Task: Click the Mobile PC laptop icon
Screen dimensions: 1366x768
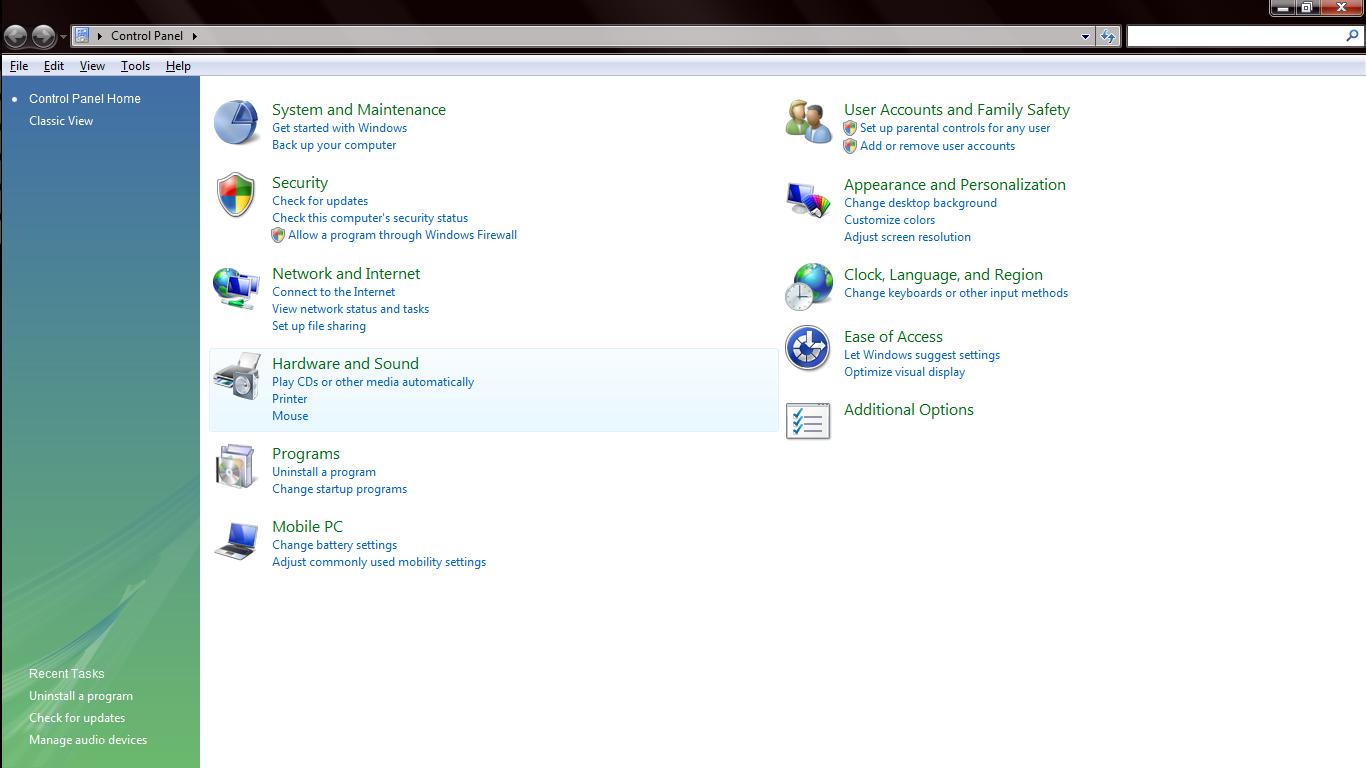Action: [x=237, y=540]
